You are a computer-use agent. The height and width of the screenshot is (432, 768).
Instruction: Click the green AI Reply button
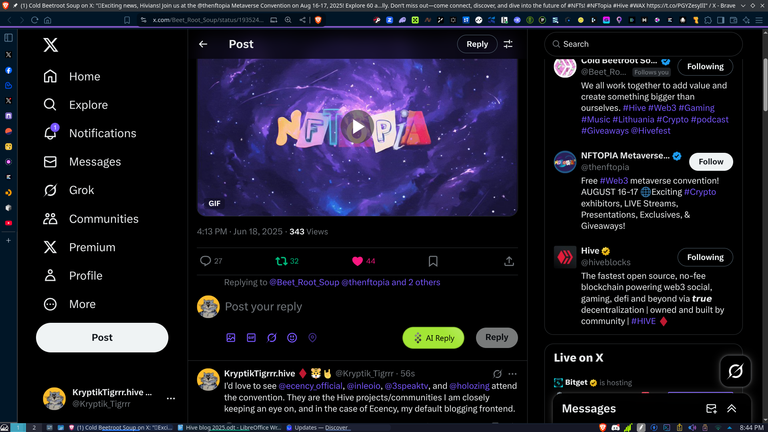click(433, 338)
